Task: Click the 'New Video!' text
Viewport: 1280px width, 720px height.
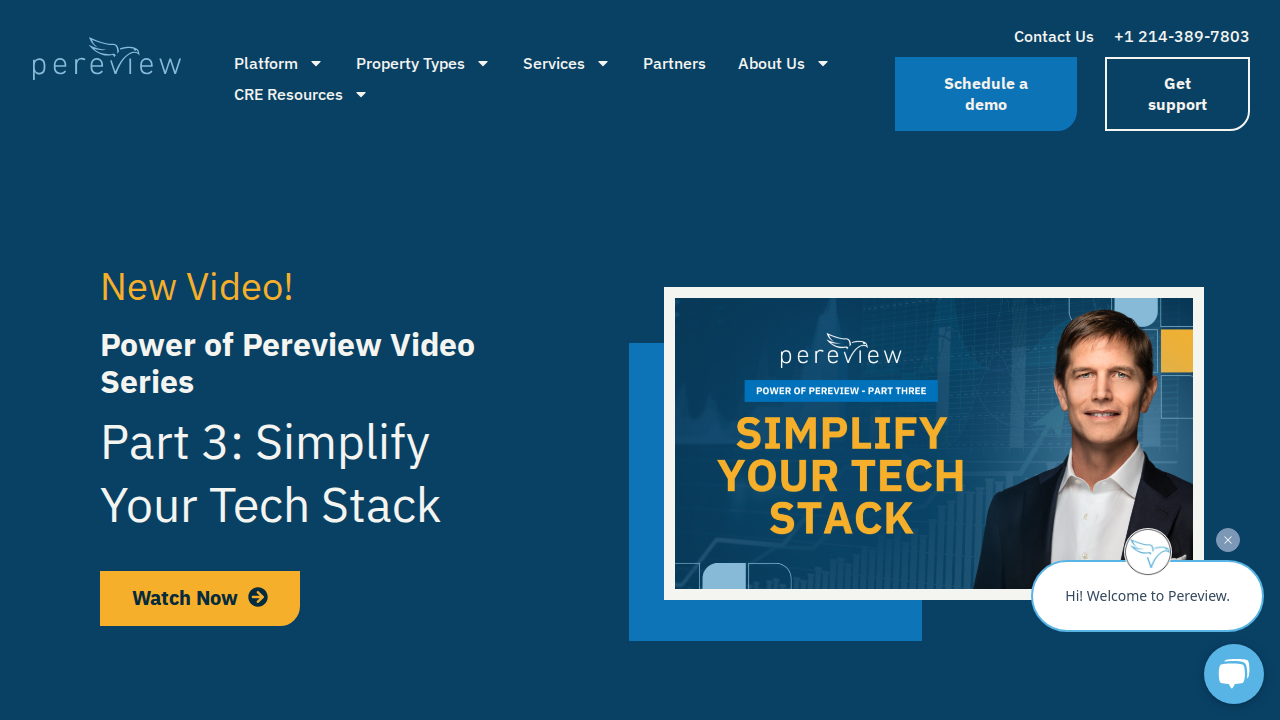Action: [197, 287]
